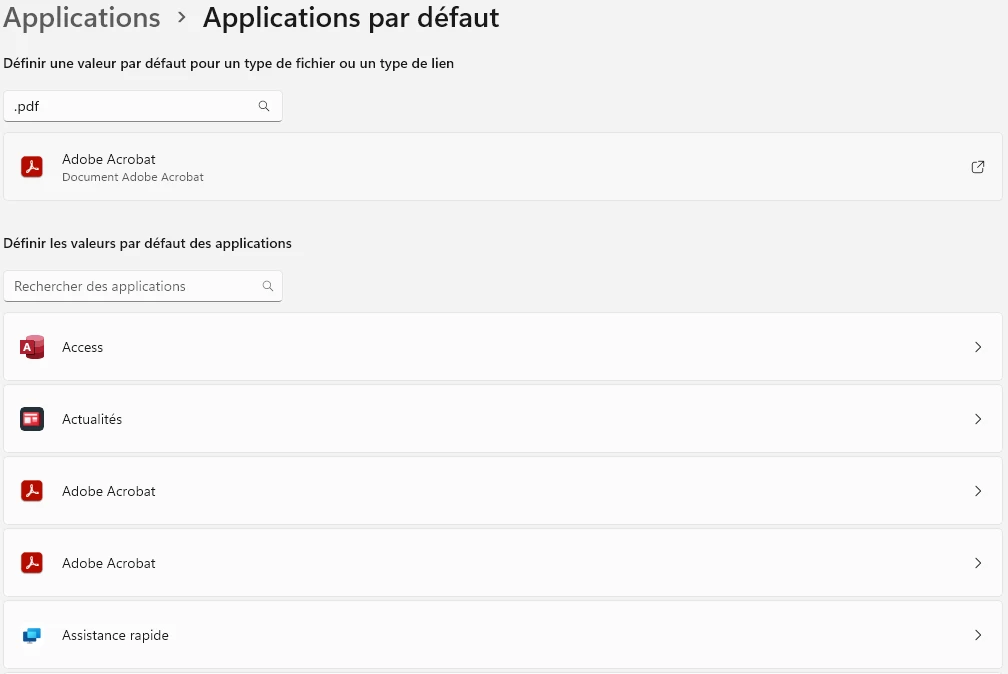Click the Actualités news app icon
Screen dimensions: 1008x674
32,419
